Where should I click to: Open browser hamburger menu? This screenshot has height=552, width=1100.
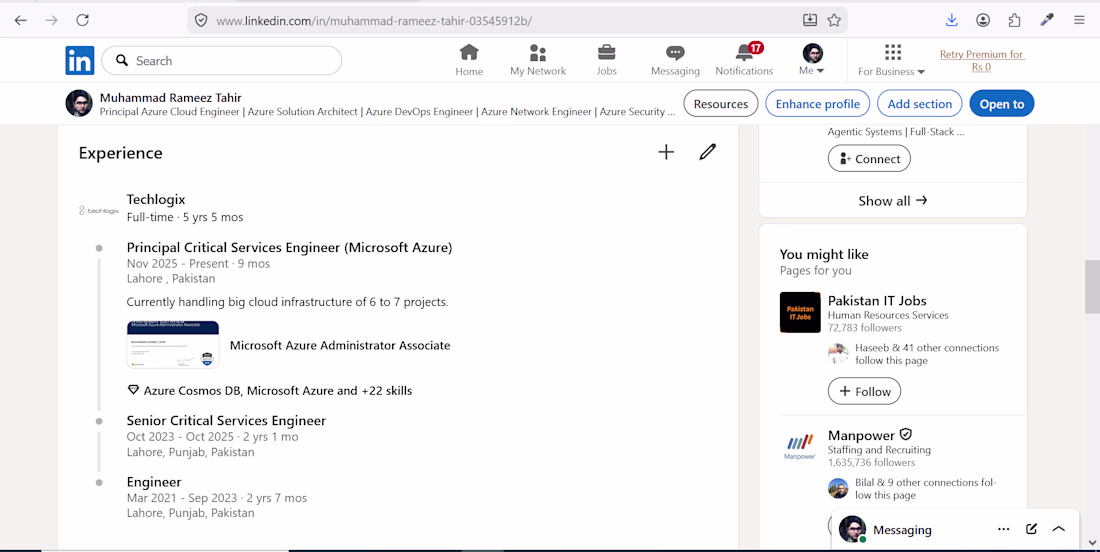pos(1079,20)
